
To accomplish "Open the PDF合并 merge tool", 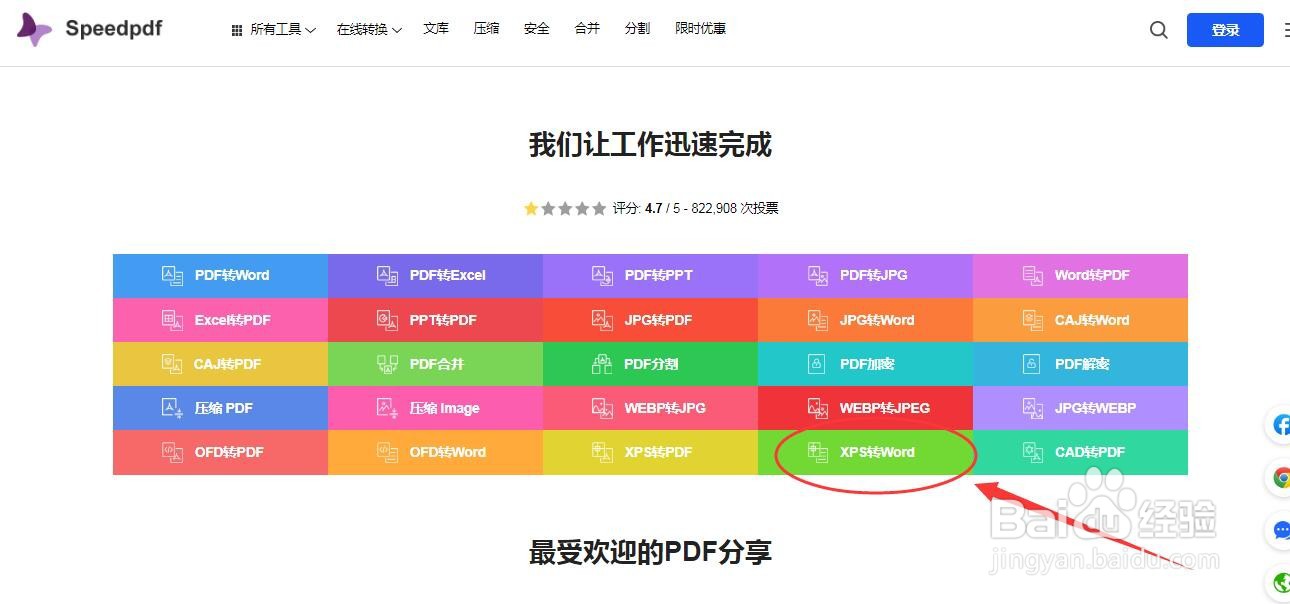I will tap(435, 363).
